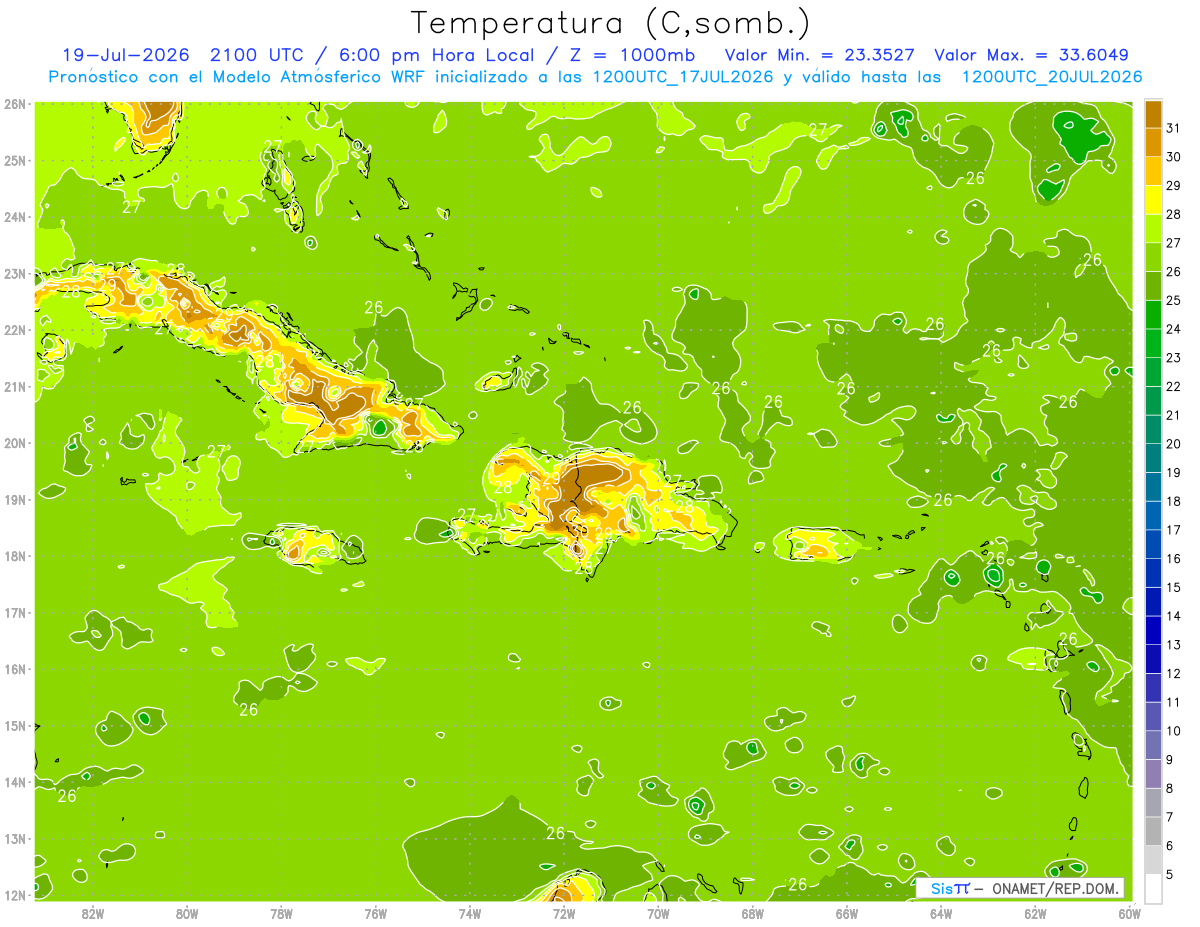1200x927 pixels.
Task: Select the "Z = 1000mb" level text
Action: coord(632,55)
